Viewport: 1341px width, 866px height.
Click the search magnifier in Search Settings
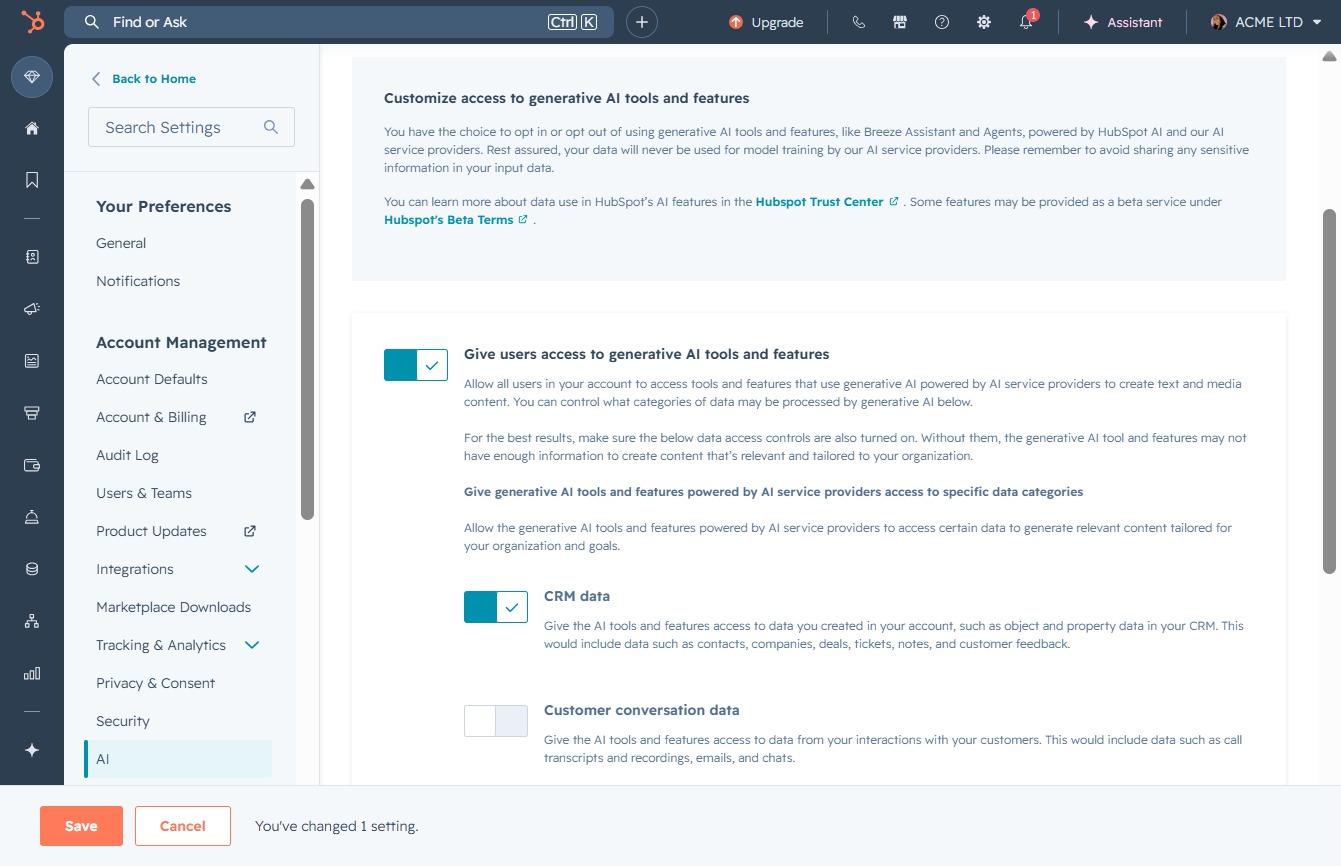pos(270,127)
